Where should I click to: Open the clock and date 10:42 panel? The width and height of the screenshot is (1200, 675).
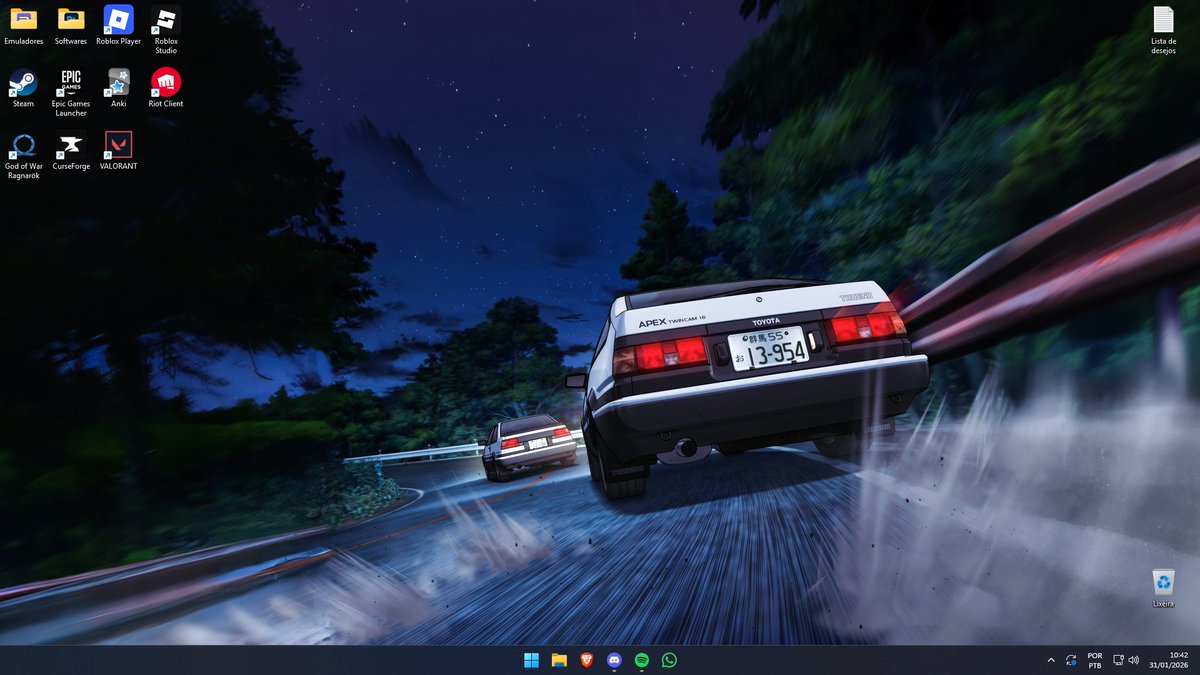pyautogui.click(x=1169, y=660)
